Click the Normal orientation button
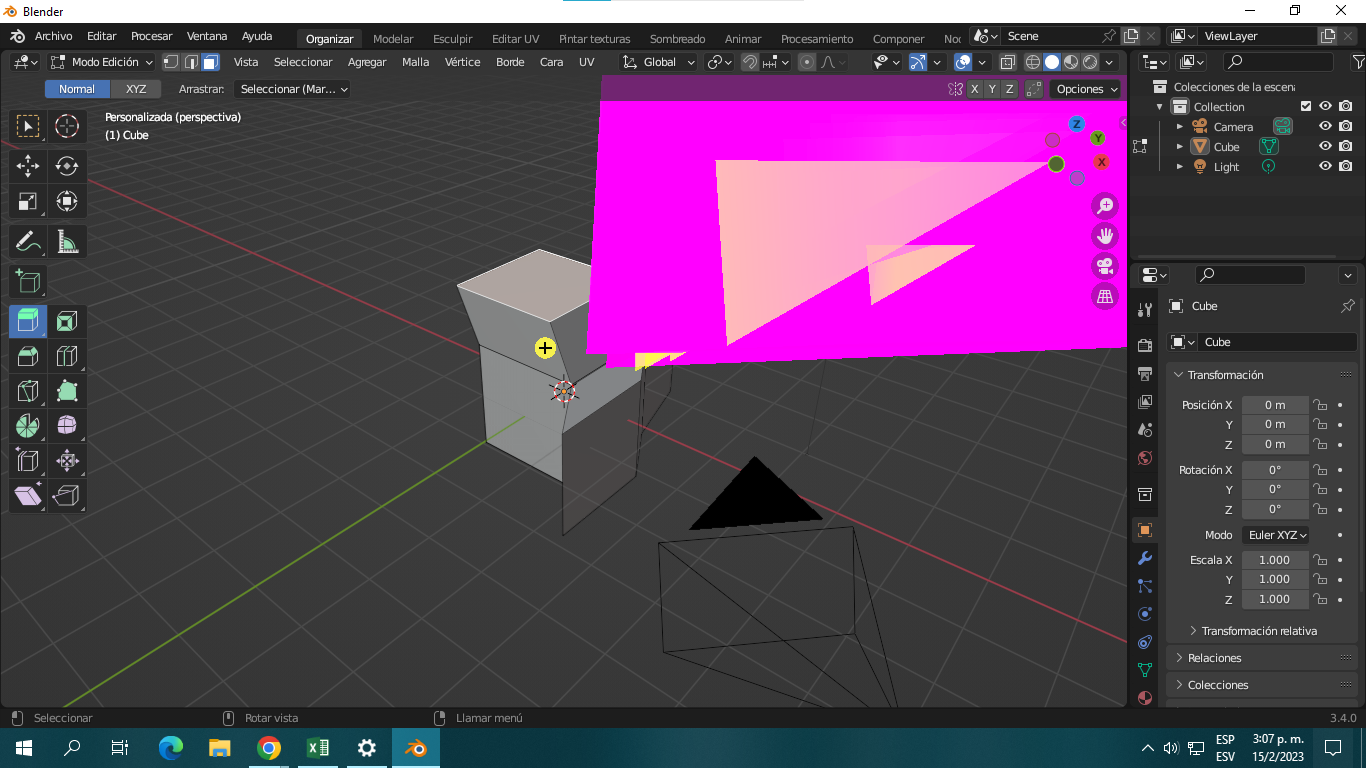Screen dimensions: 1366x768 point(77,89)
